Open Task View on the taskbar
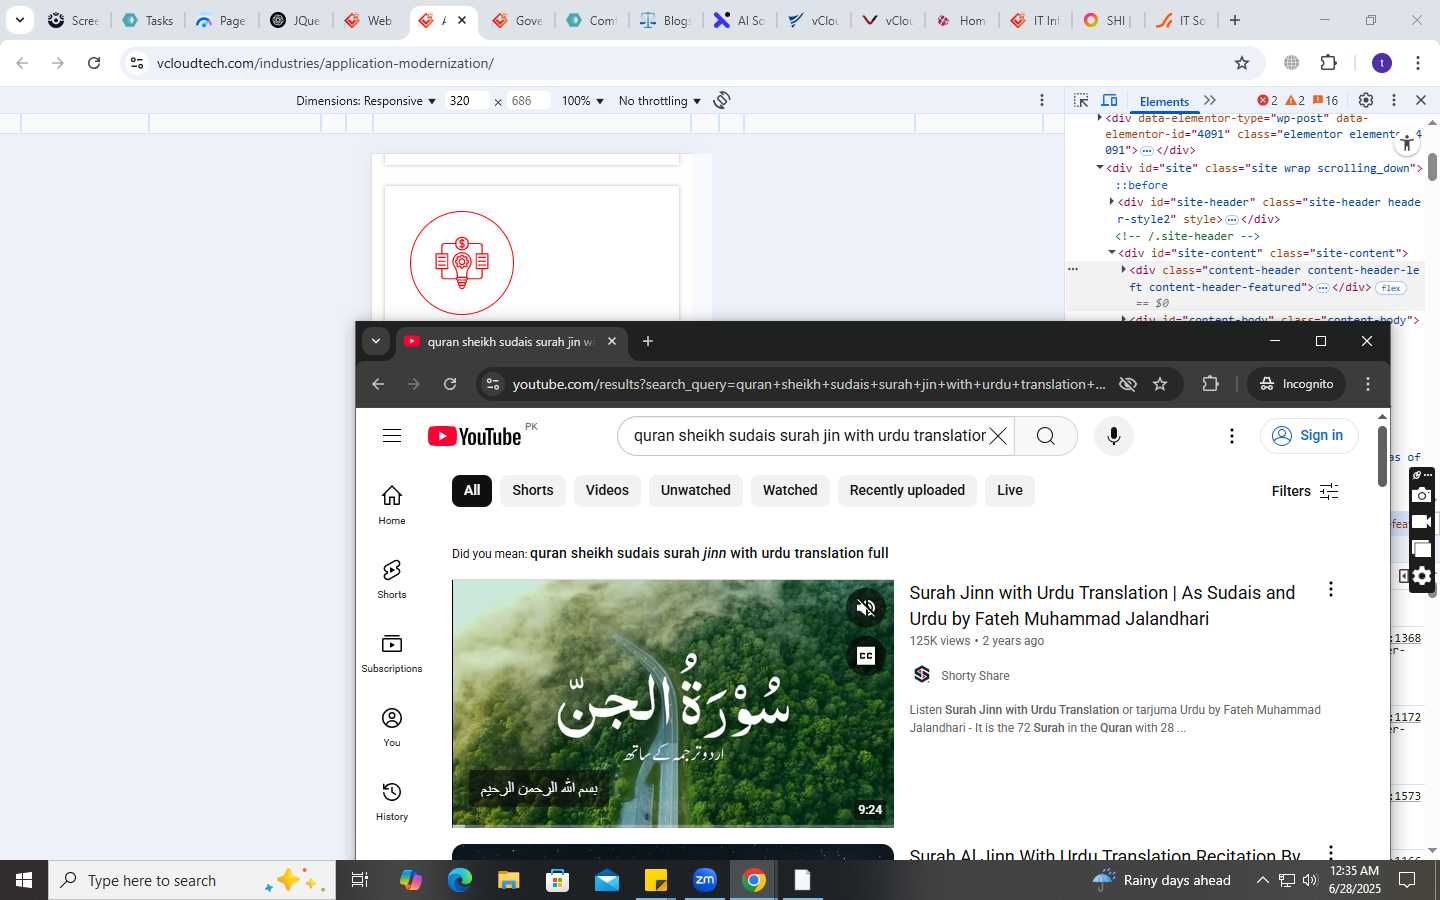The image size is (1440, 900). click(x=360, y=880)
